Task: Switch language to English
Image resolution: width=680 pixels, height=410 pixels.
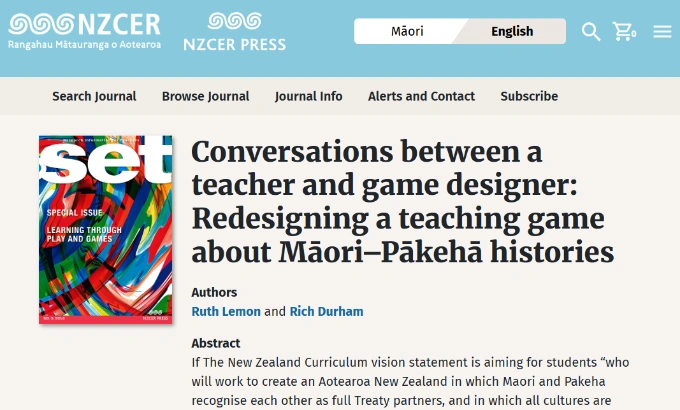Action: pos(512,32)
